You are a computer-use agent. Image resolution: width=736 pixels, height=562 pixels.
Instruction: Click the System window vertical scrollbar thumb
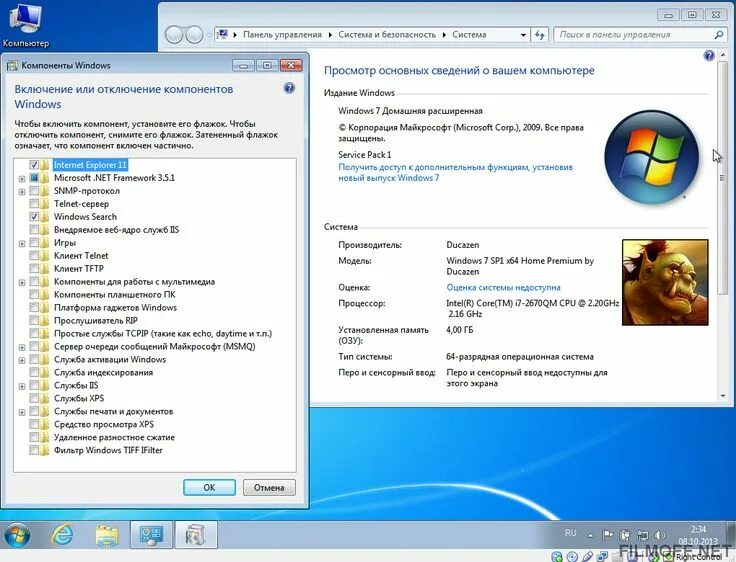point(722,177)
